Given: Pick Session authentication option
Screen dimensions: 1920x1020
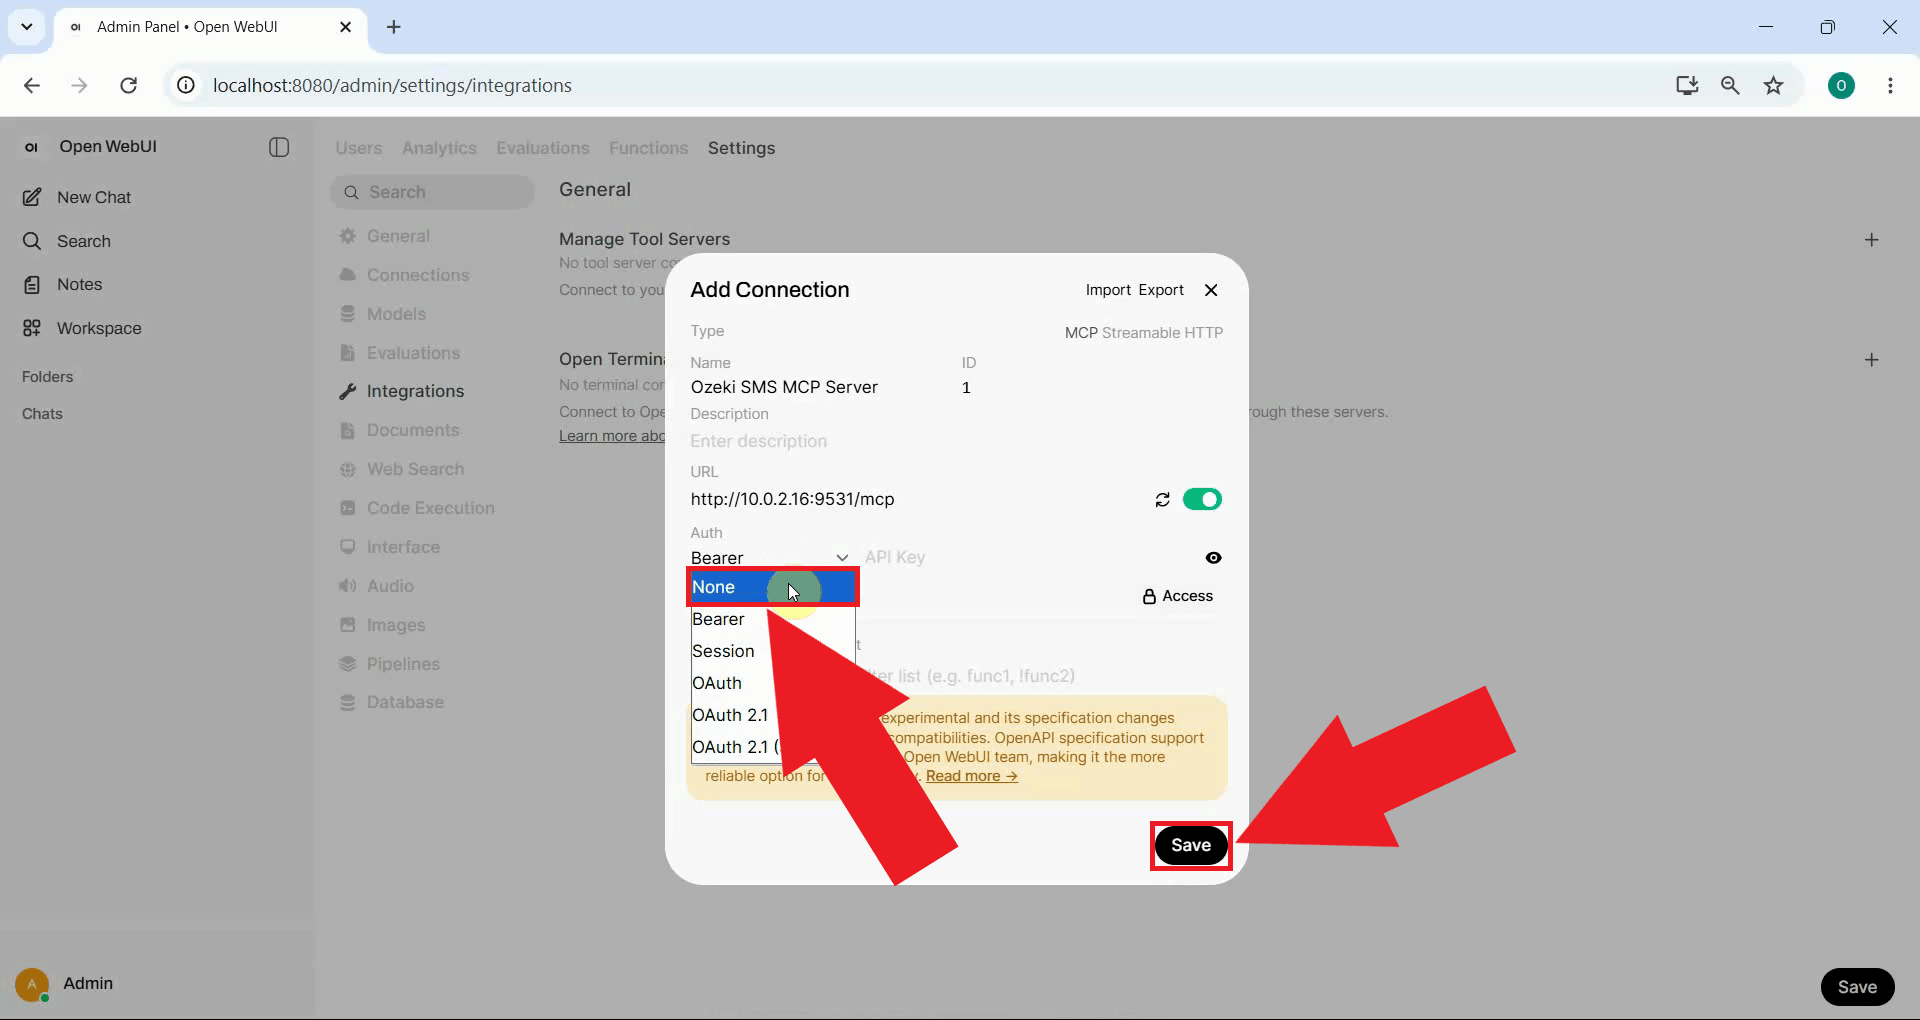Looking at the screenshot, I should 772,651.
